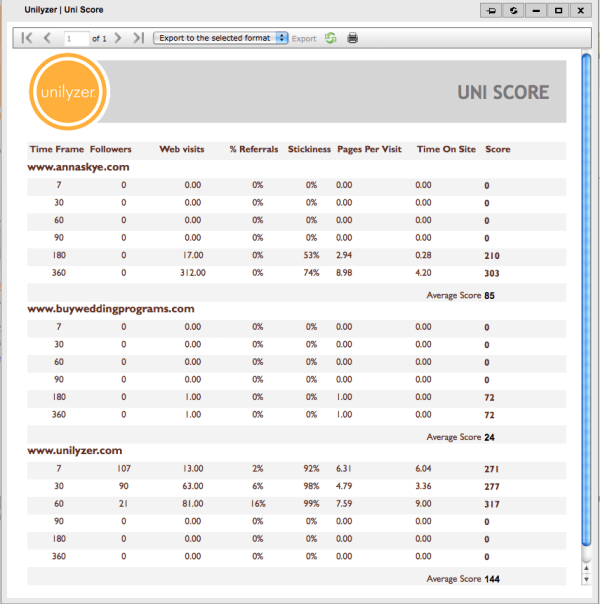Click time on site 4.20
Viewport: 600px width, 604px height.
point(423,273)
